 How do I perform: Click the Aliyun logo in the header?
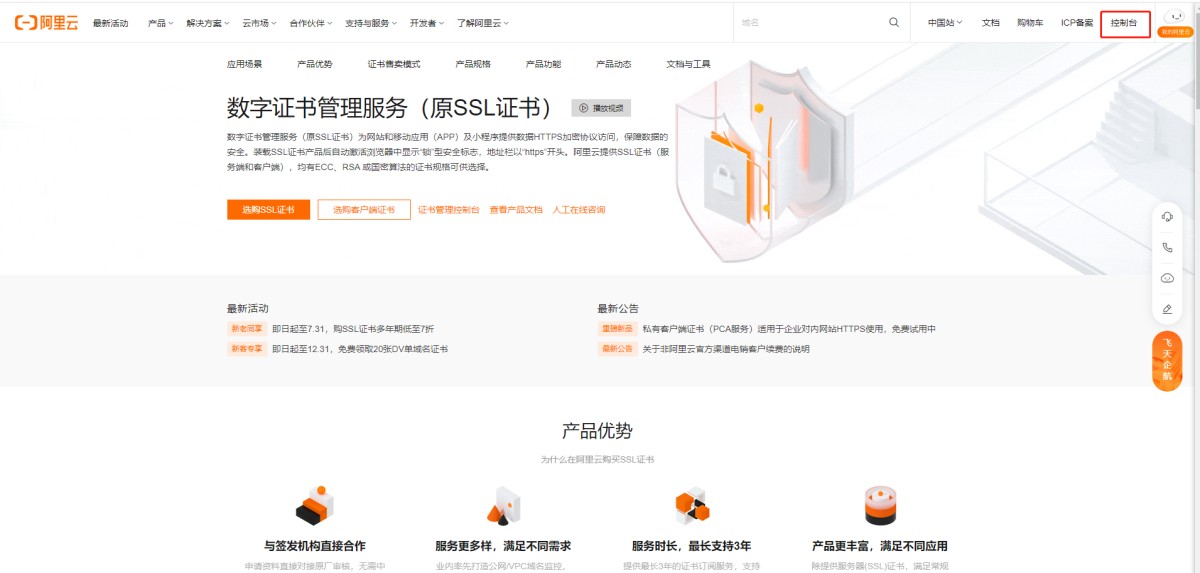pyautogui.click(x=46, y=23)
